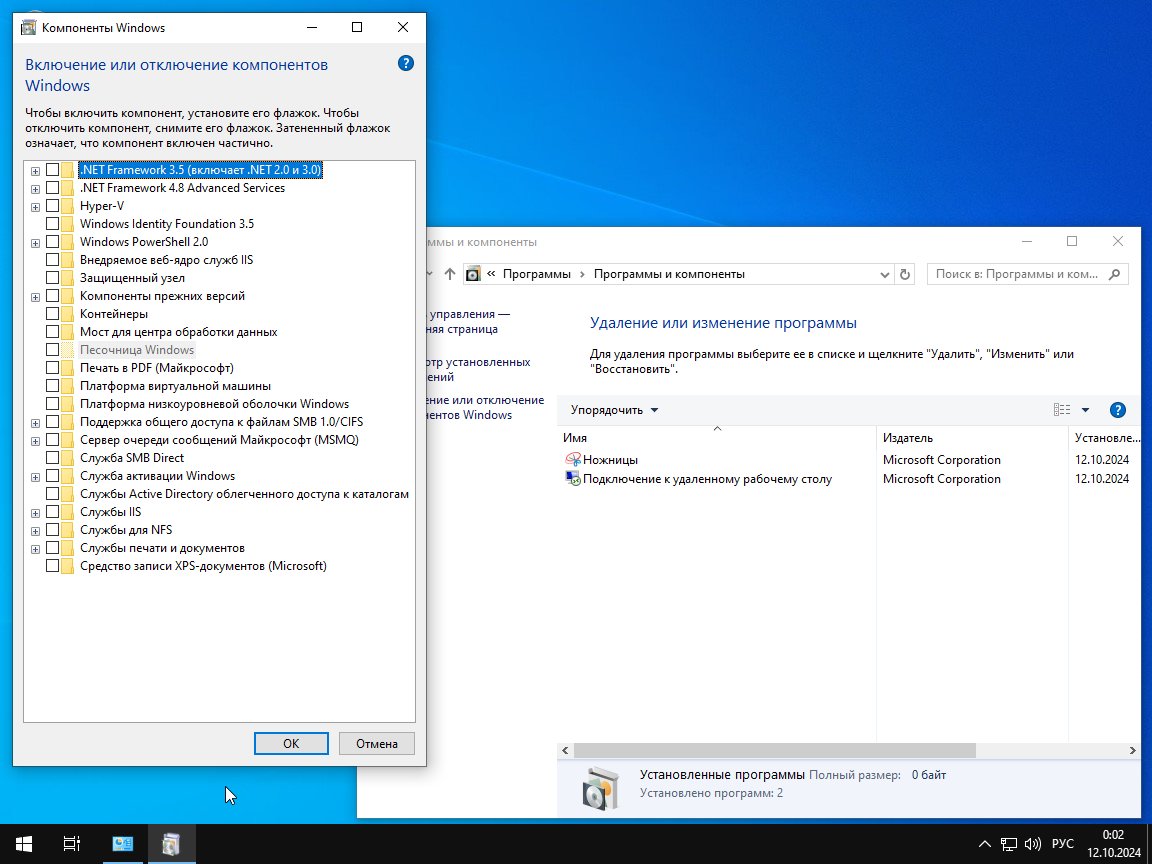
Task: Click the scroll right arrow of programs list
Action: (x=1132, y=750)
